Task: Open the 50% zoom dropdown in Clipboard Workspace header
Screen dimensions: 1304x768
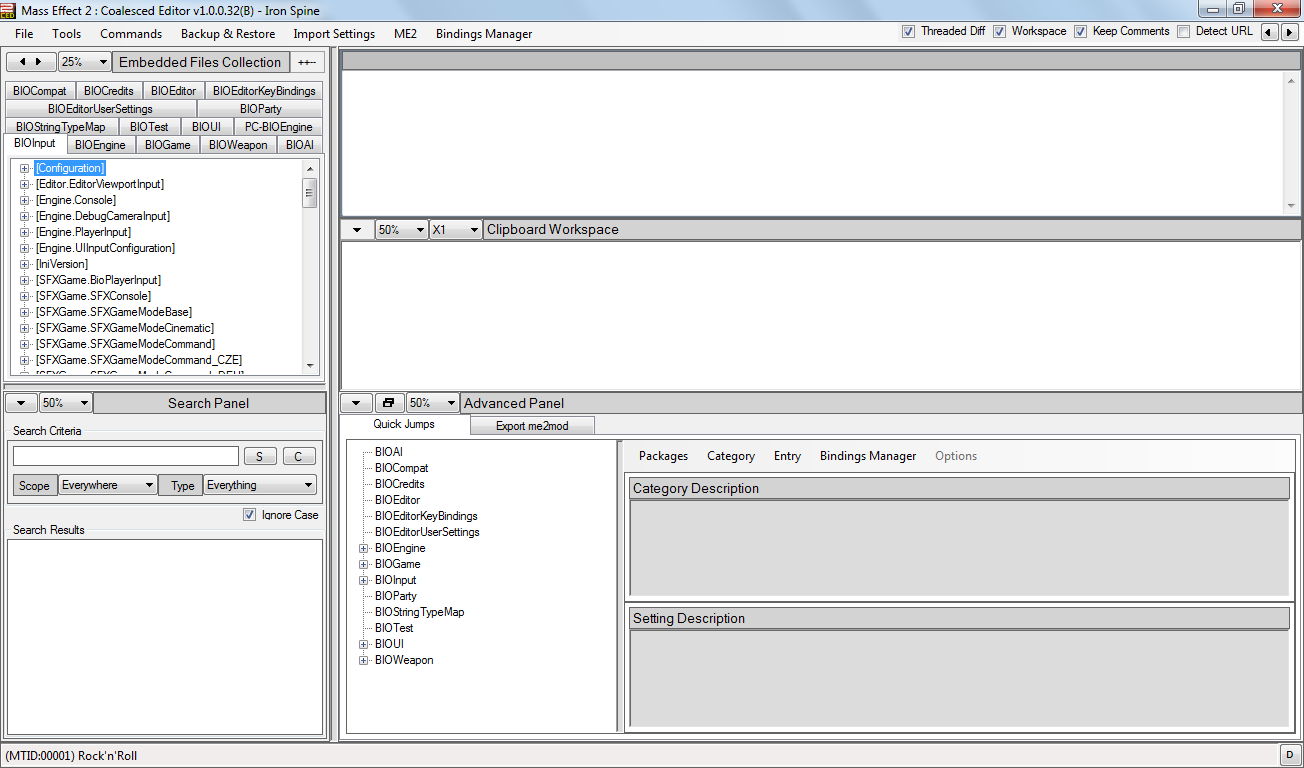Action: [402, 230]
